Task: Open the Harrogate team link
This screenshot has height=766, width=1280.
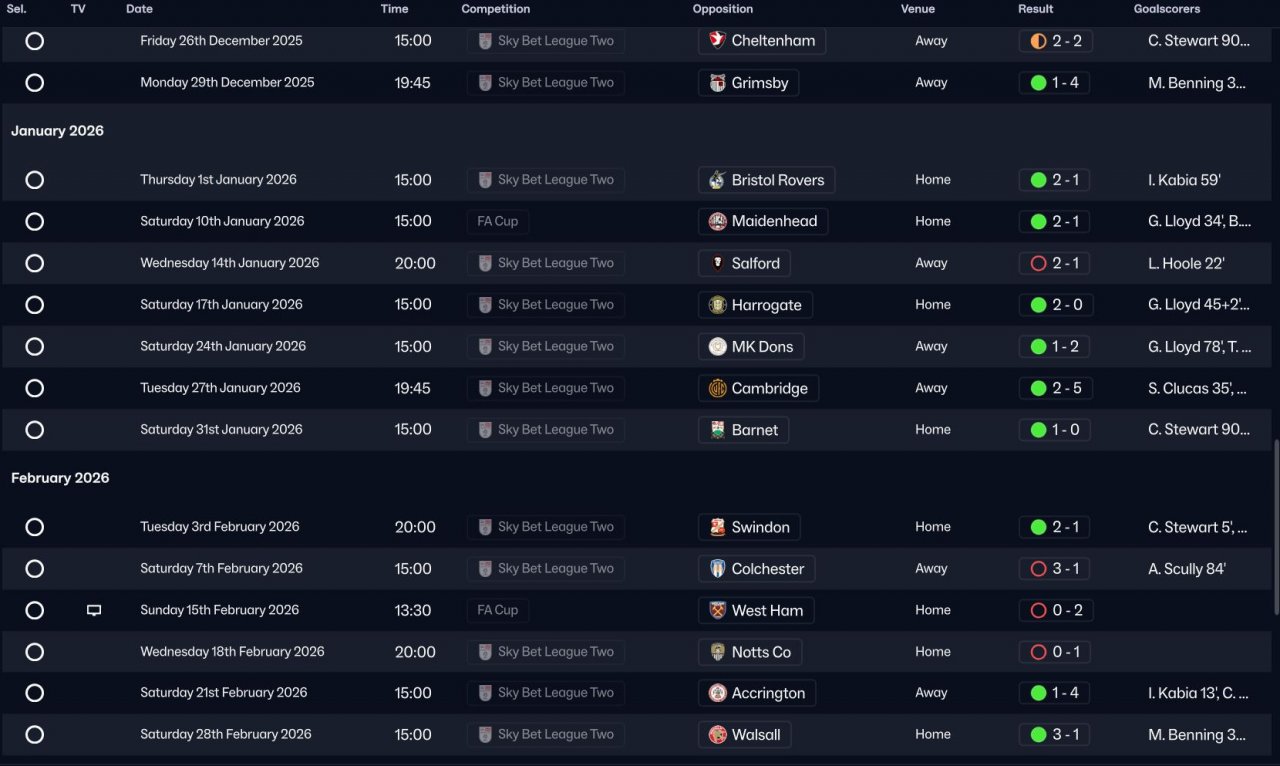Action: [x=766, y=305]
